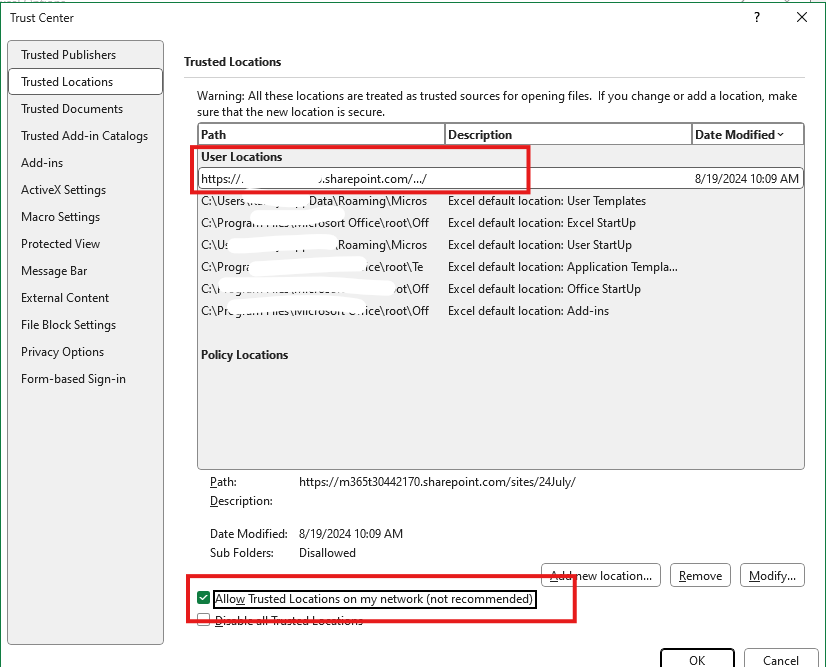Select the User Templates location row
This screenshot has height=667, width=826.
pyautogui.click(x=500, y=201)
